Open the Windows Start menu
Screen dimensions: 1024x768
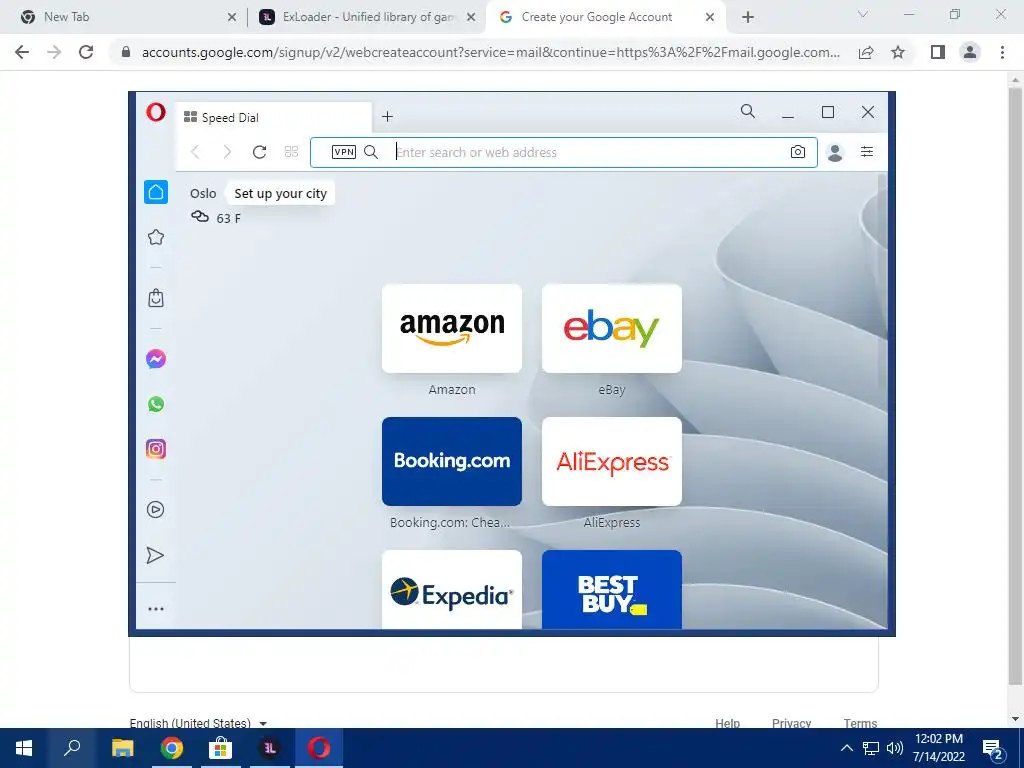point(24,748)
